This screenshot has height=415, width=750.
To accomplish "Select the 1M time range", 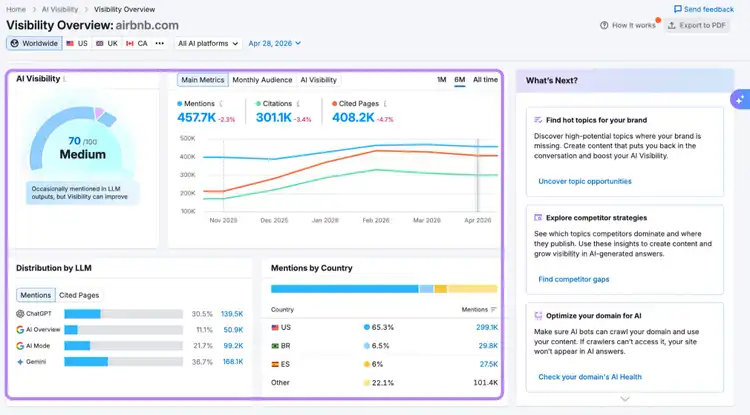I will [441, 80].
